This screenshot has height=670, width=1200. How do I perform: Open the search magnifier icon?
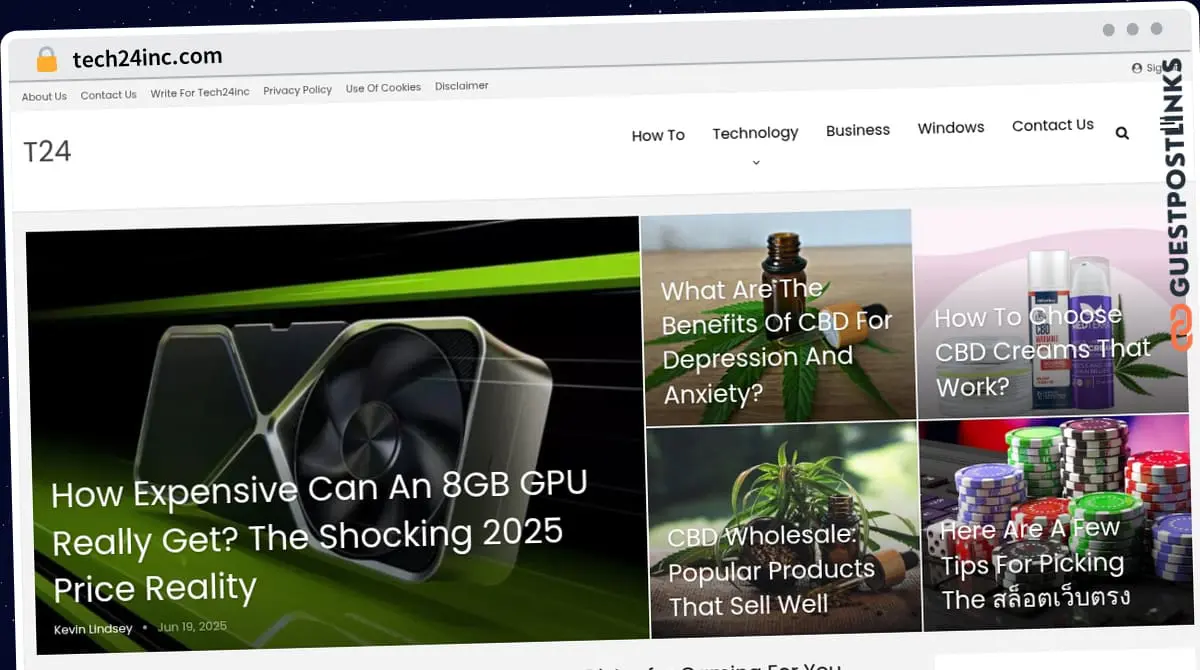pyautogui.click(x=1122, y=133)
